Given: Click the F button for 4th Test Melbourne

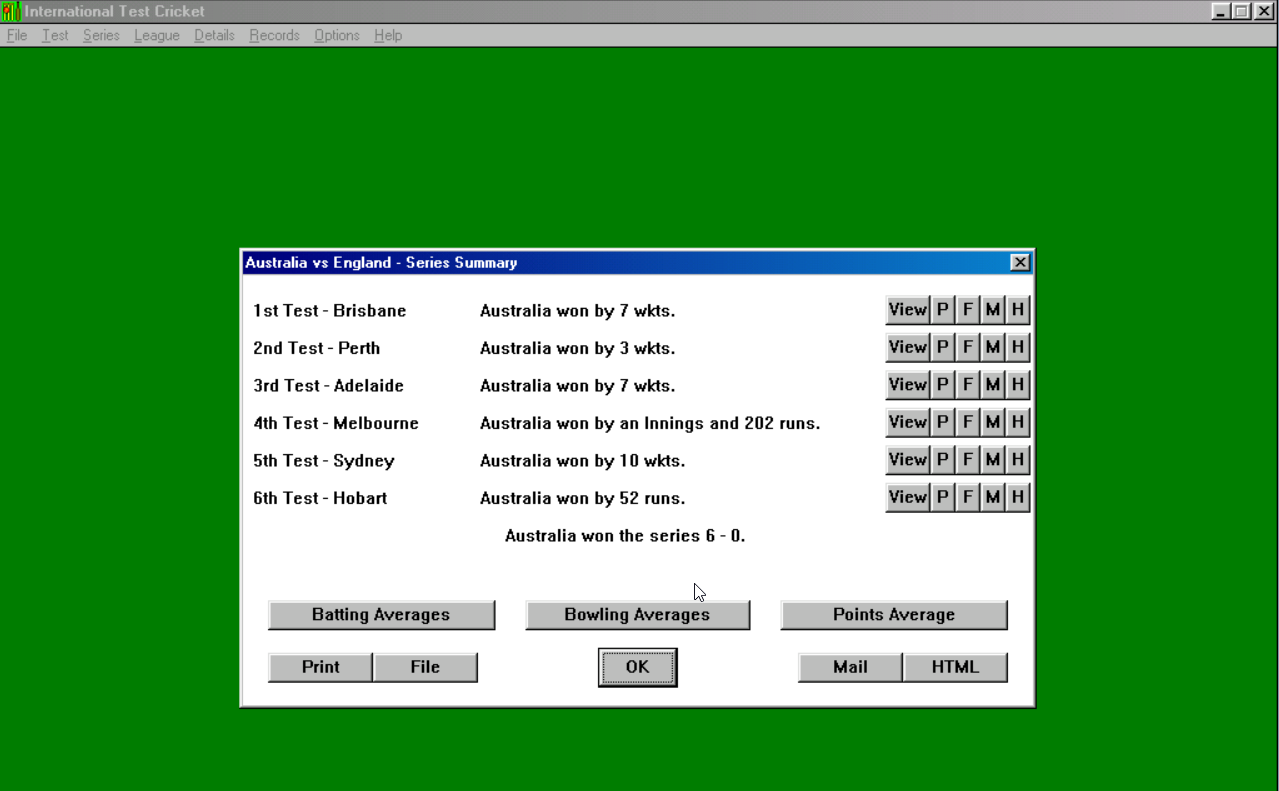Looking at the screenshot, I should (967, 422).
